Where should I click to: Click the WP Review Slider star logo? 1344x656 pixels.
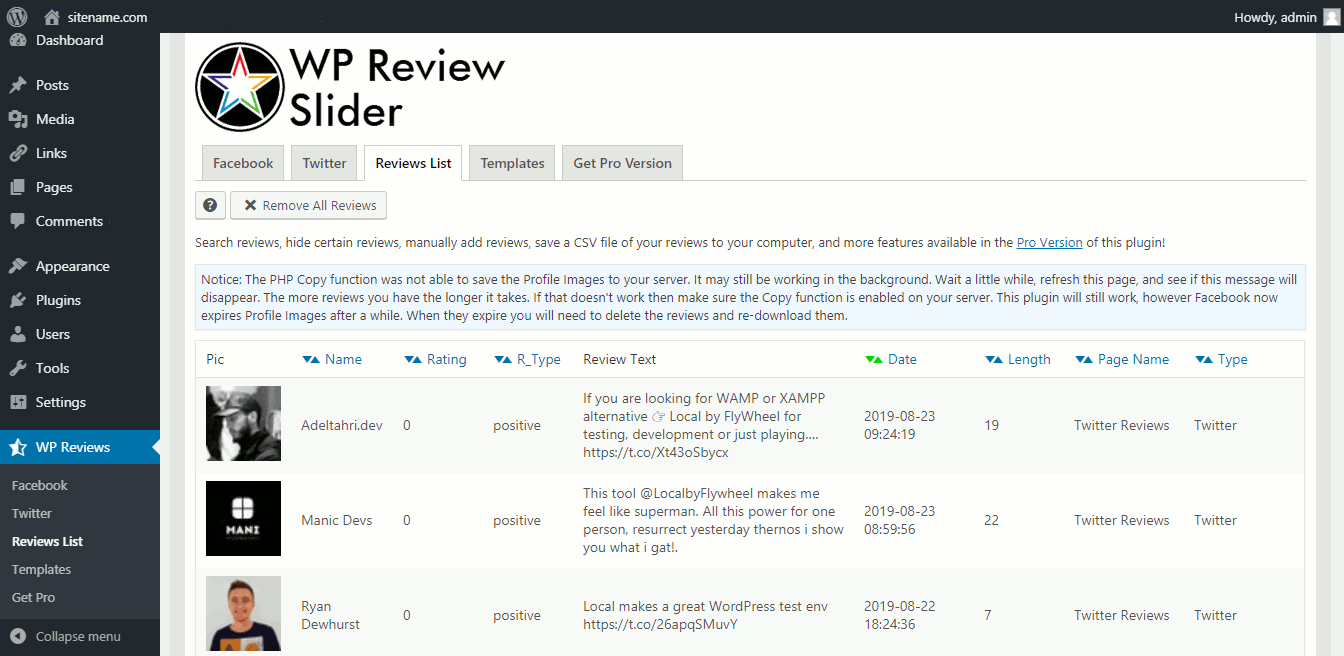pyautogui.click(x=240, y=87)
